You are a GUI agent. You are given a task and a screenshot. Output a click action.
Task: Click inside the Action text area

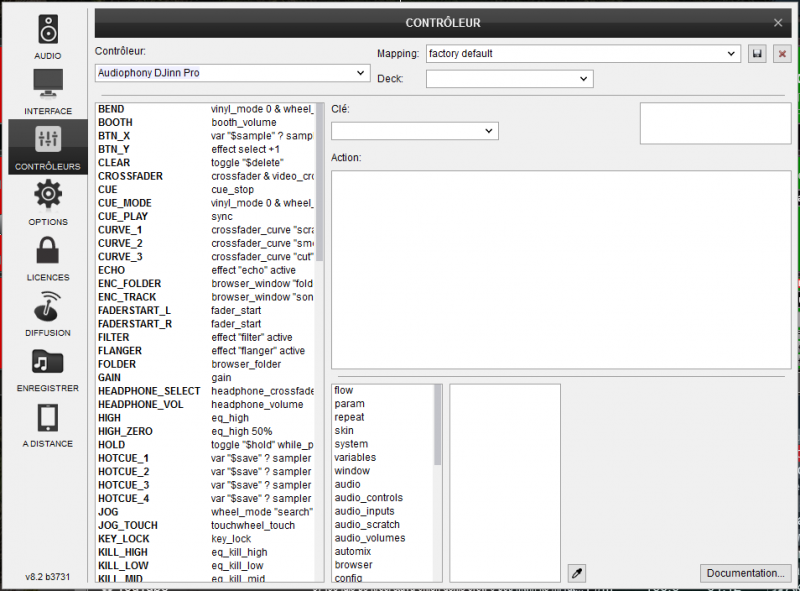tap(560, 268)
